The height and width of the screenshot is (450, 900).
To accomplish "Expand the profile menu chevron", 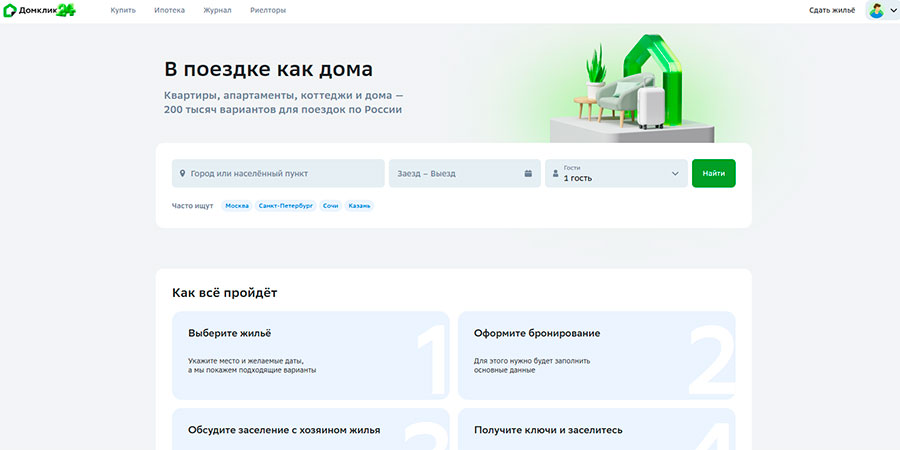I will 892,10.
